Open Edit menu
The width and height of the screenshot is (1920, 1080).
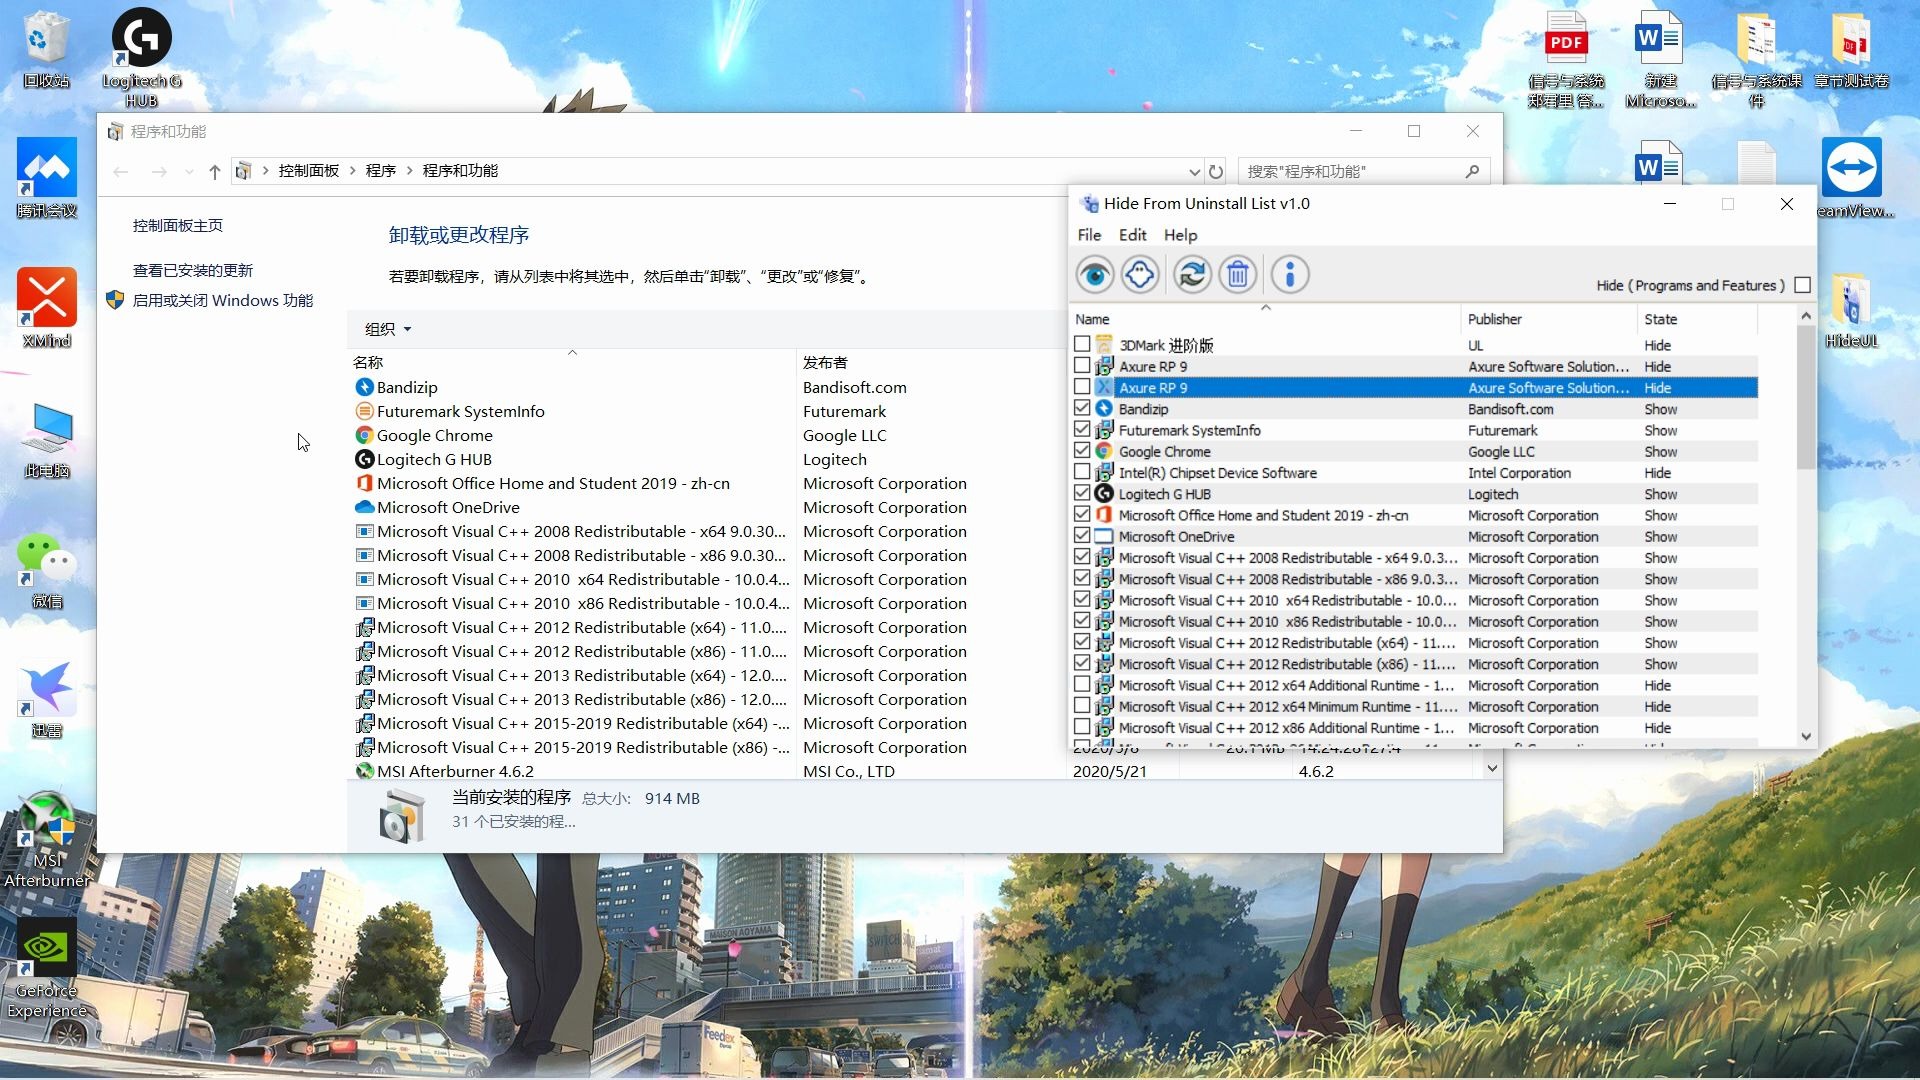1132,235
